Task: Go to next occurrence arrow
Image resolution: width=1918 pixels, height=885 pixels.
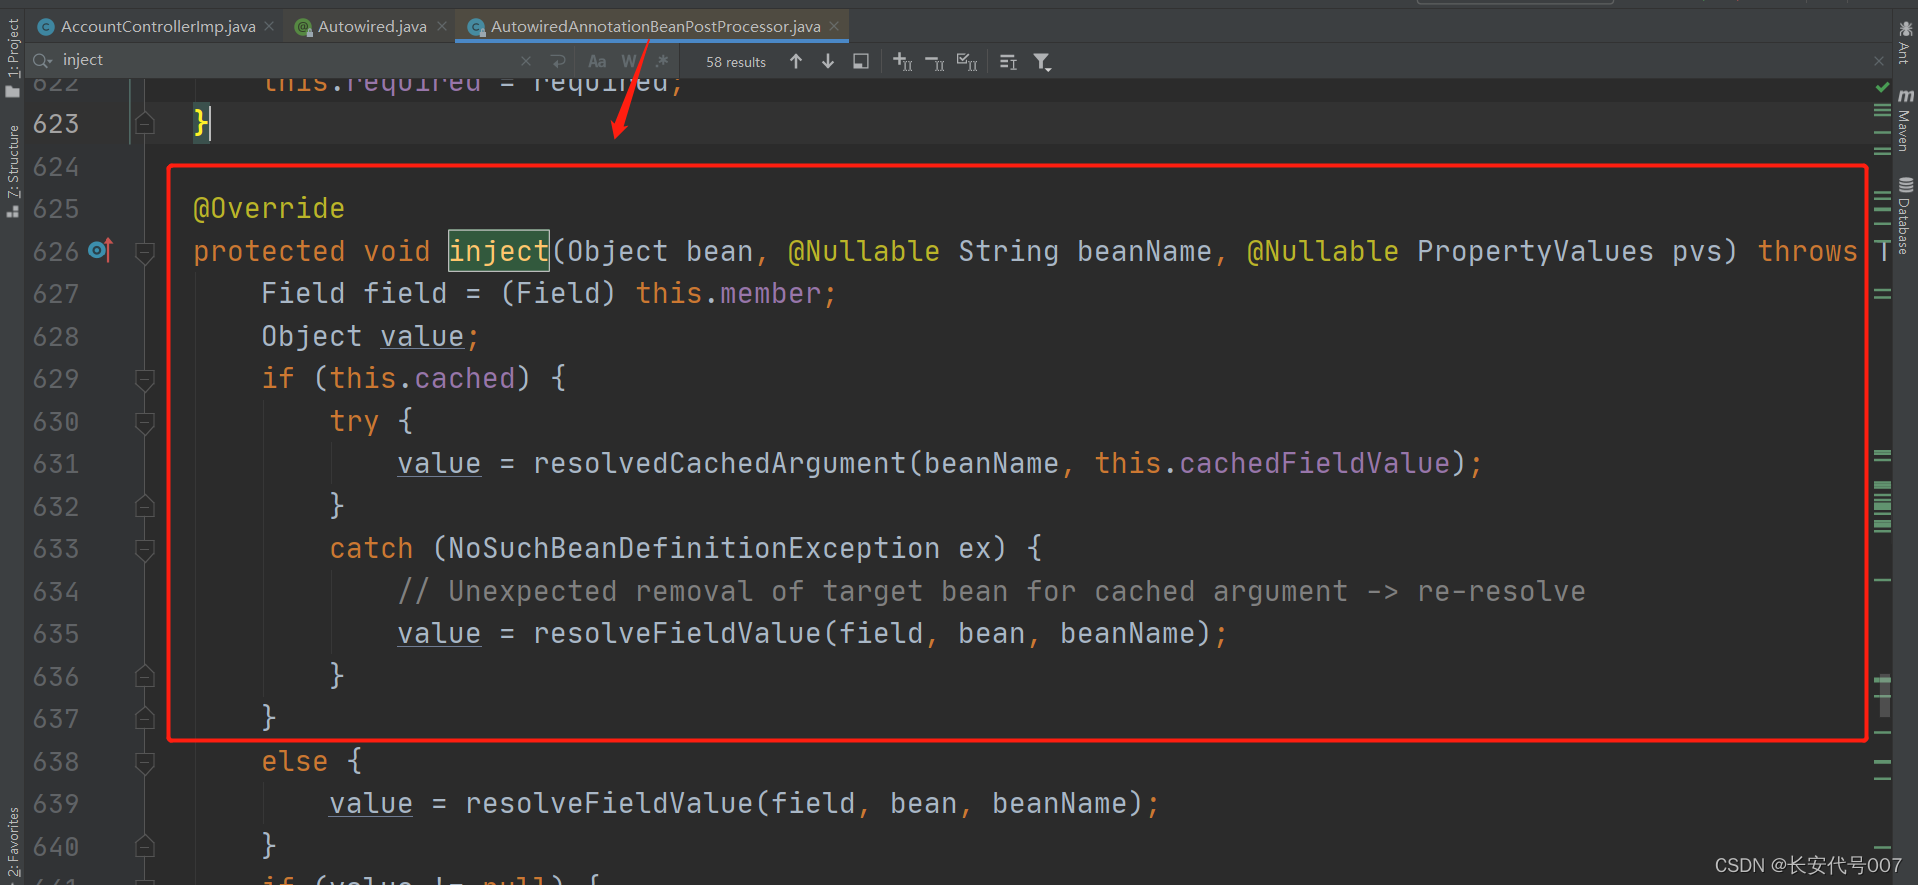Action: pos(828,61)
